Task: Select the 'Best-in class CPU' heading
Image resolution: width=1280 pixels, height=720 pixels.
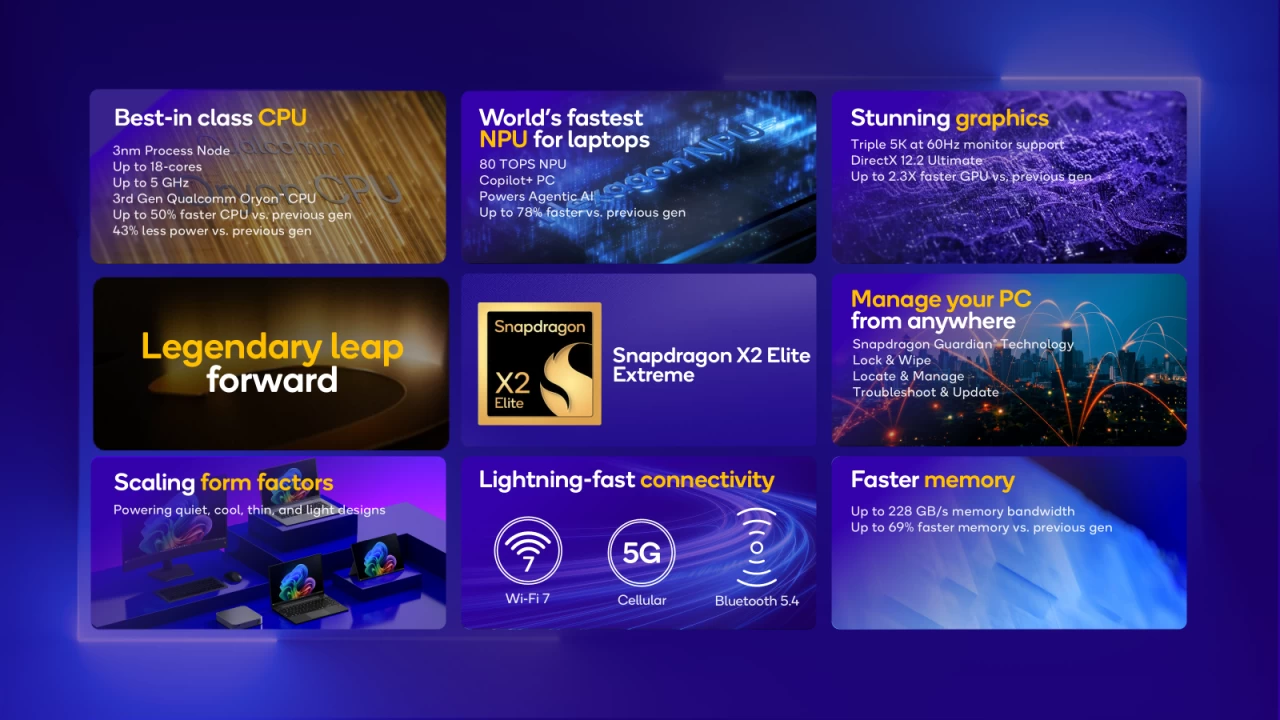Action: 210,118
